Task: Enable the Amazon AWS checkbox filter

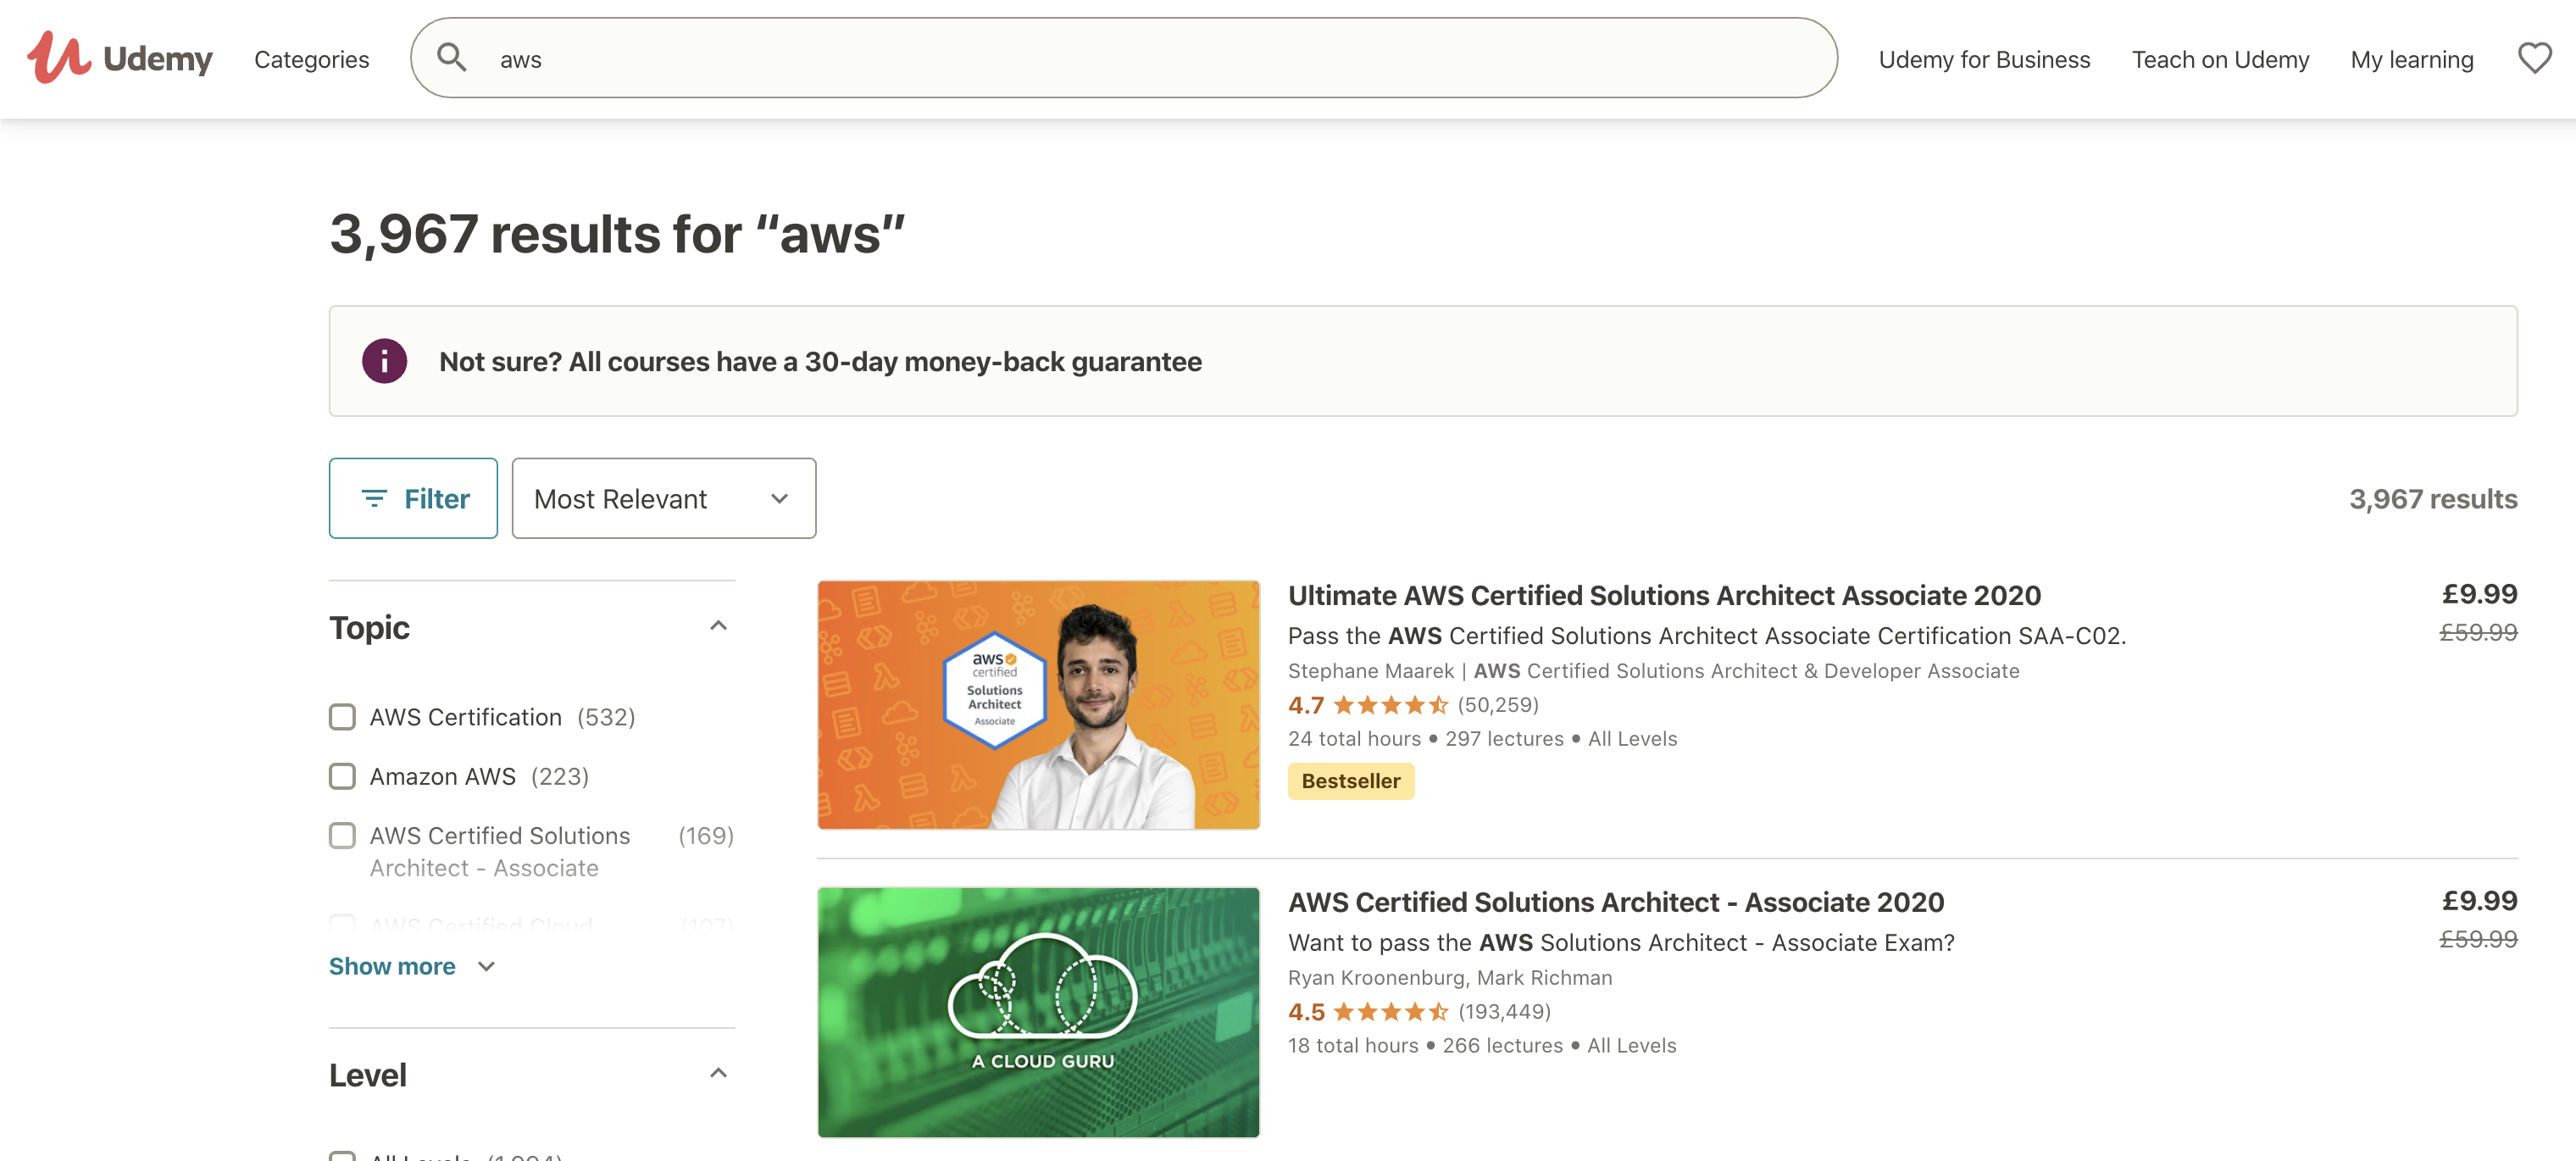Action: [x=341, y=774]
